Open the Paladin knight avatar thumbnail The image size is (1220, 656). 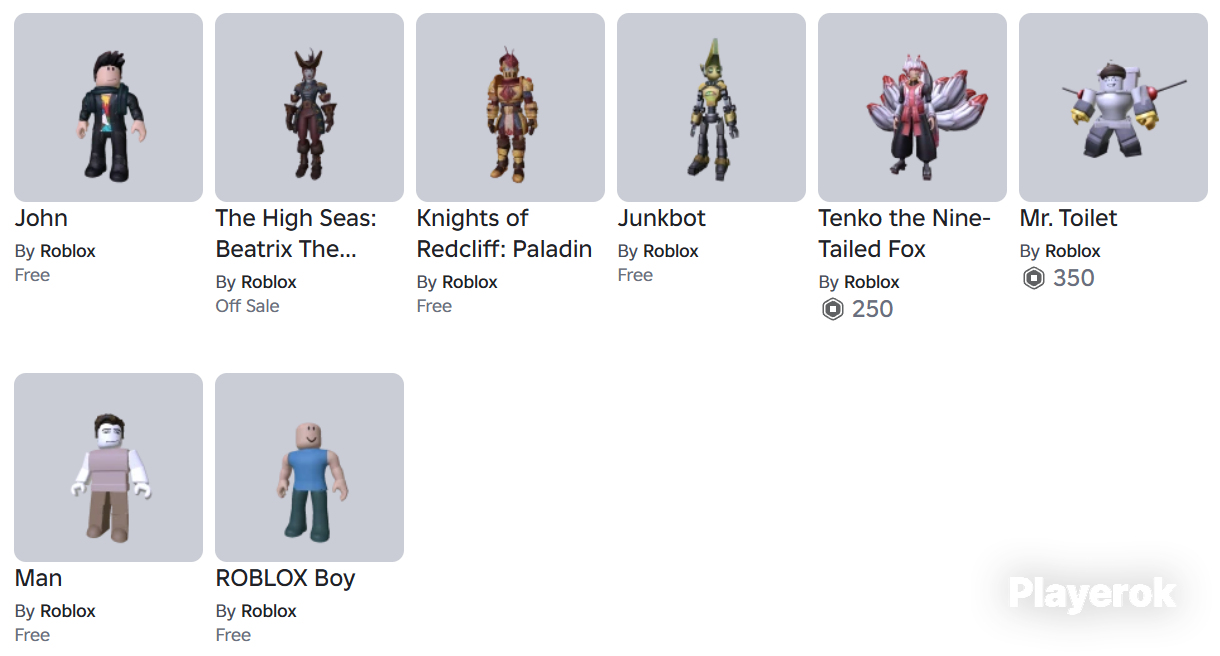point(510,107)
